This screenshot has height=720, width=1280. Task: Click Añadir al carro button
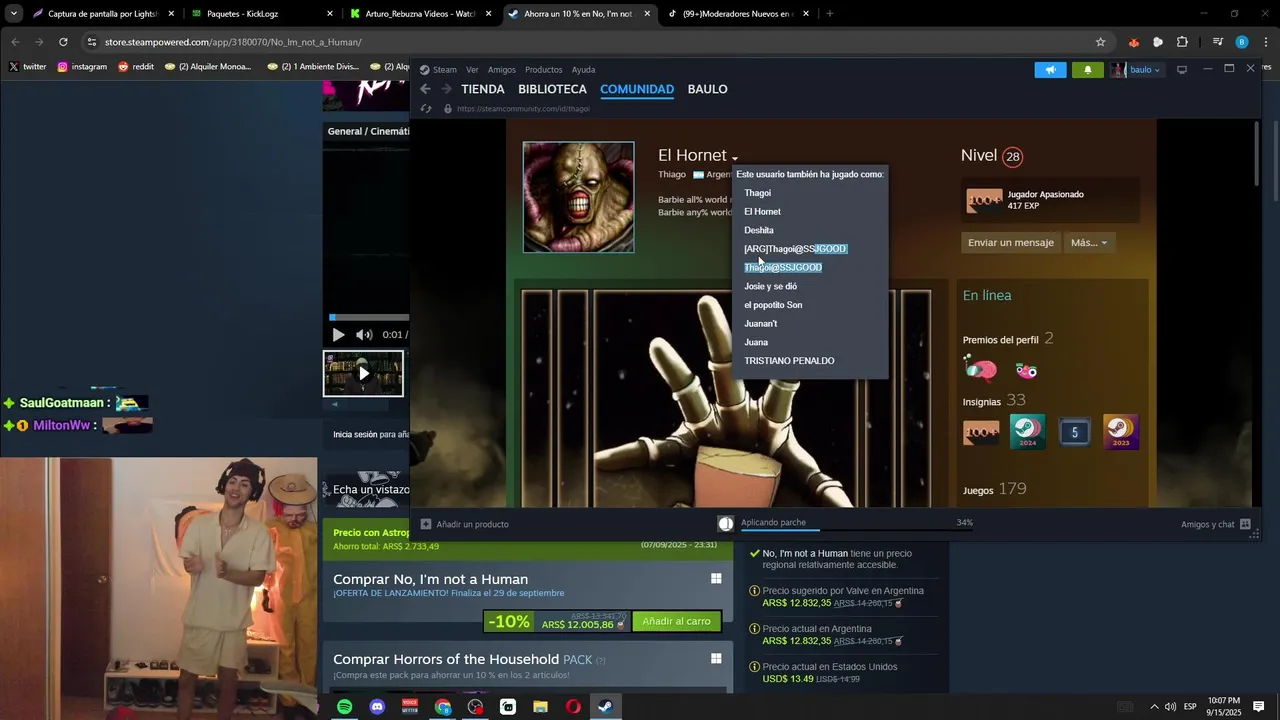[676, 621]
